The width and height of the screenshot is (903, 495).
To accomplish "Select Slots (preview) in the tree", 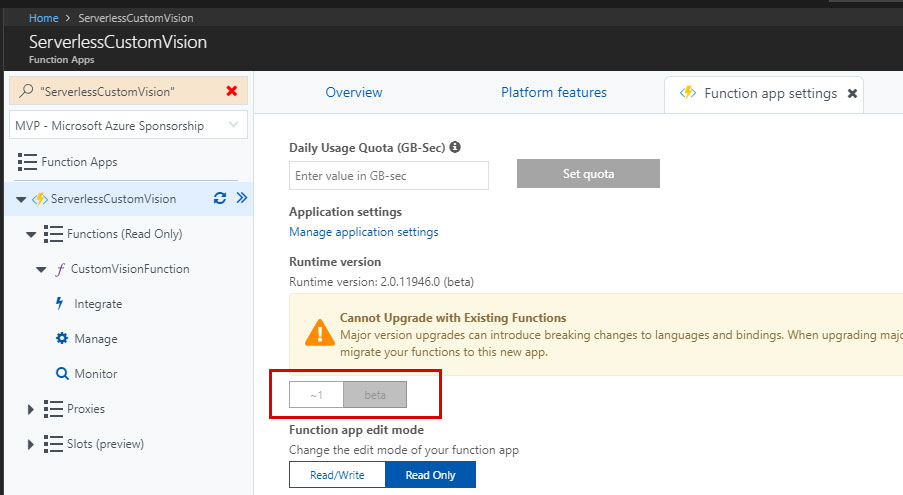I will coord(105,444).
